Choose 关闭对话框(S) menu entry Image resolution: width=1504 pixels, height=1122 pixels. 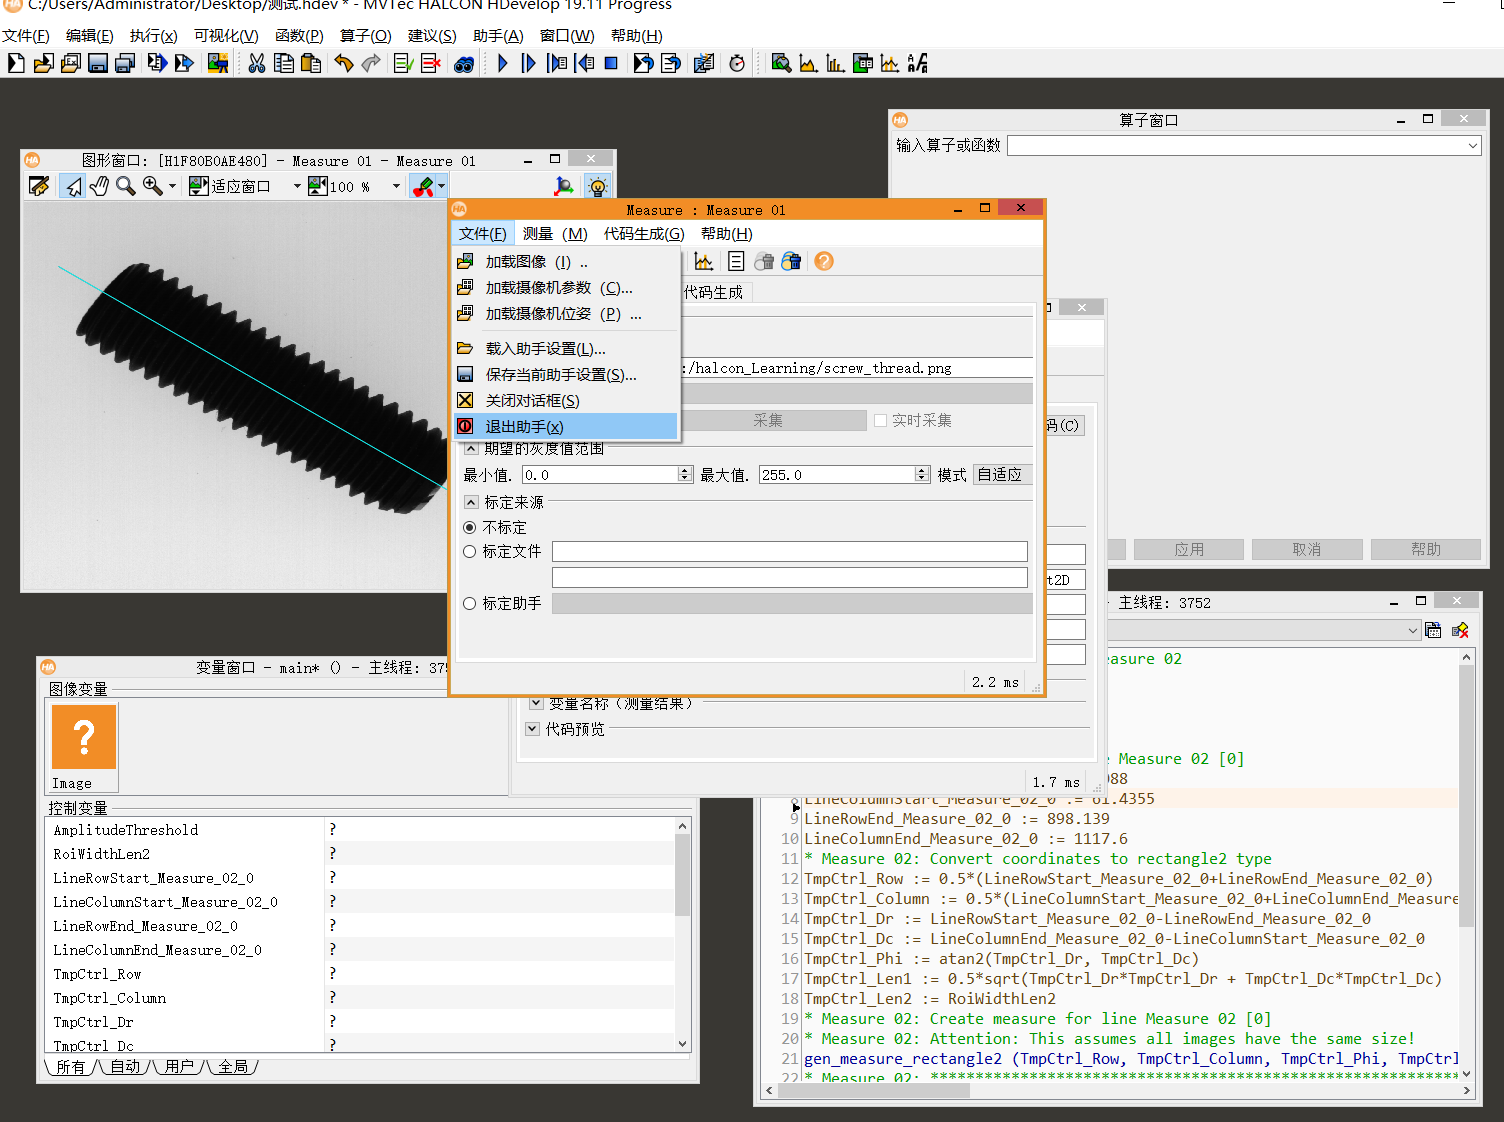pyautogui.click(x=566, y=400)
